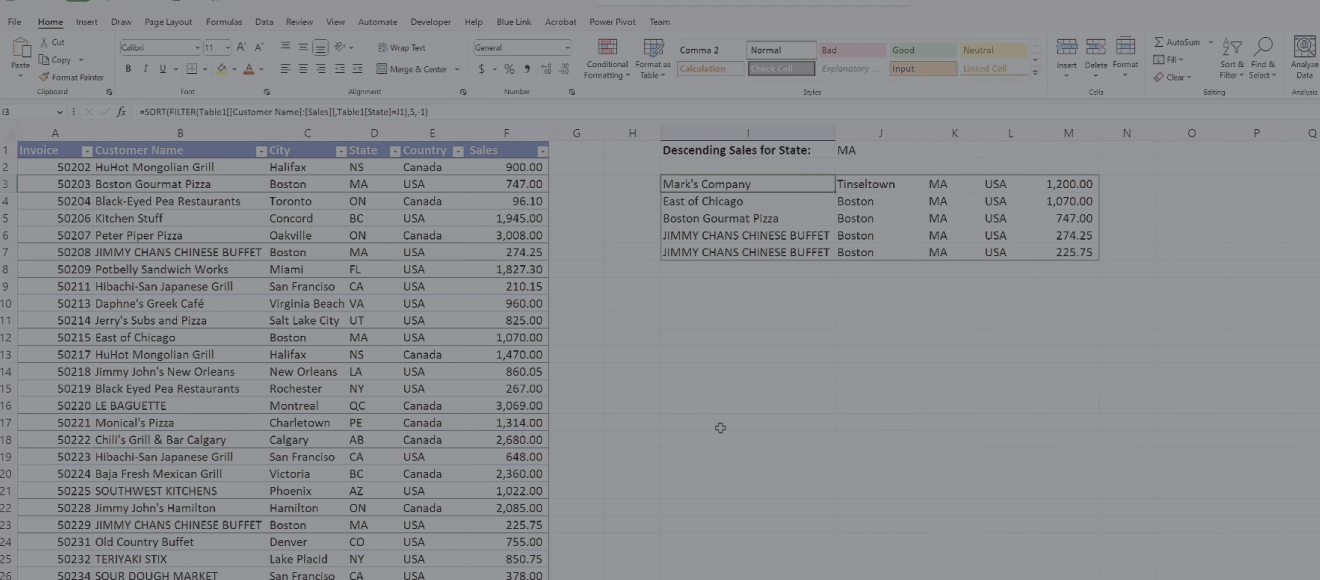Toggle Wrap Text on
Viewport: 1320px width, 580px height.
tap(401, 47)
